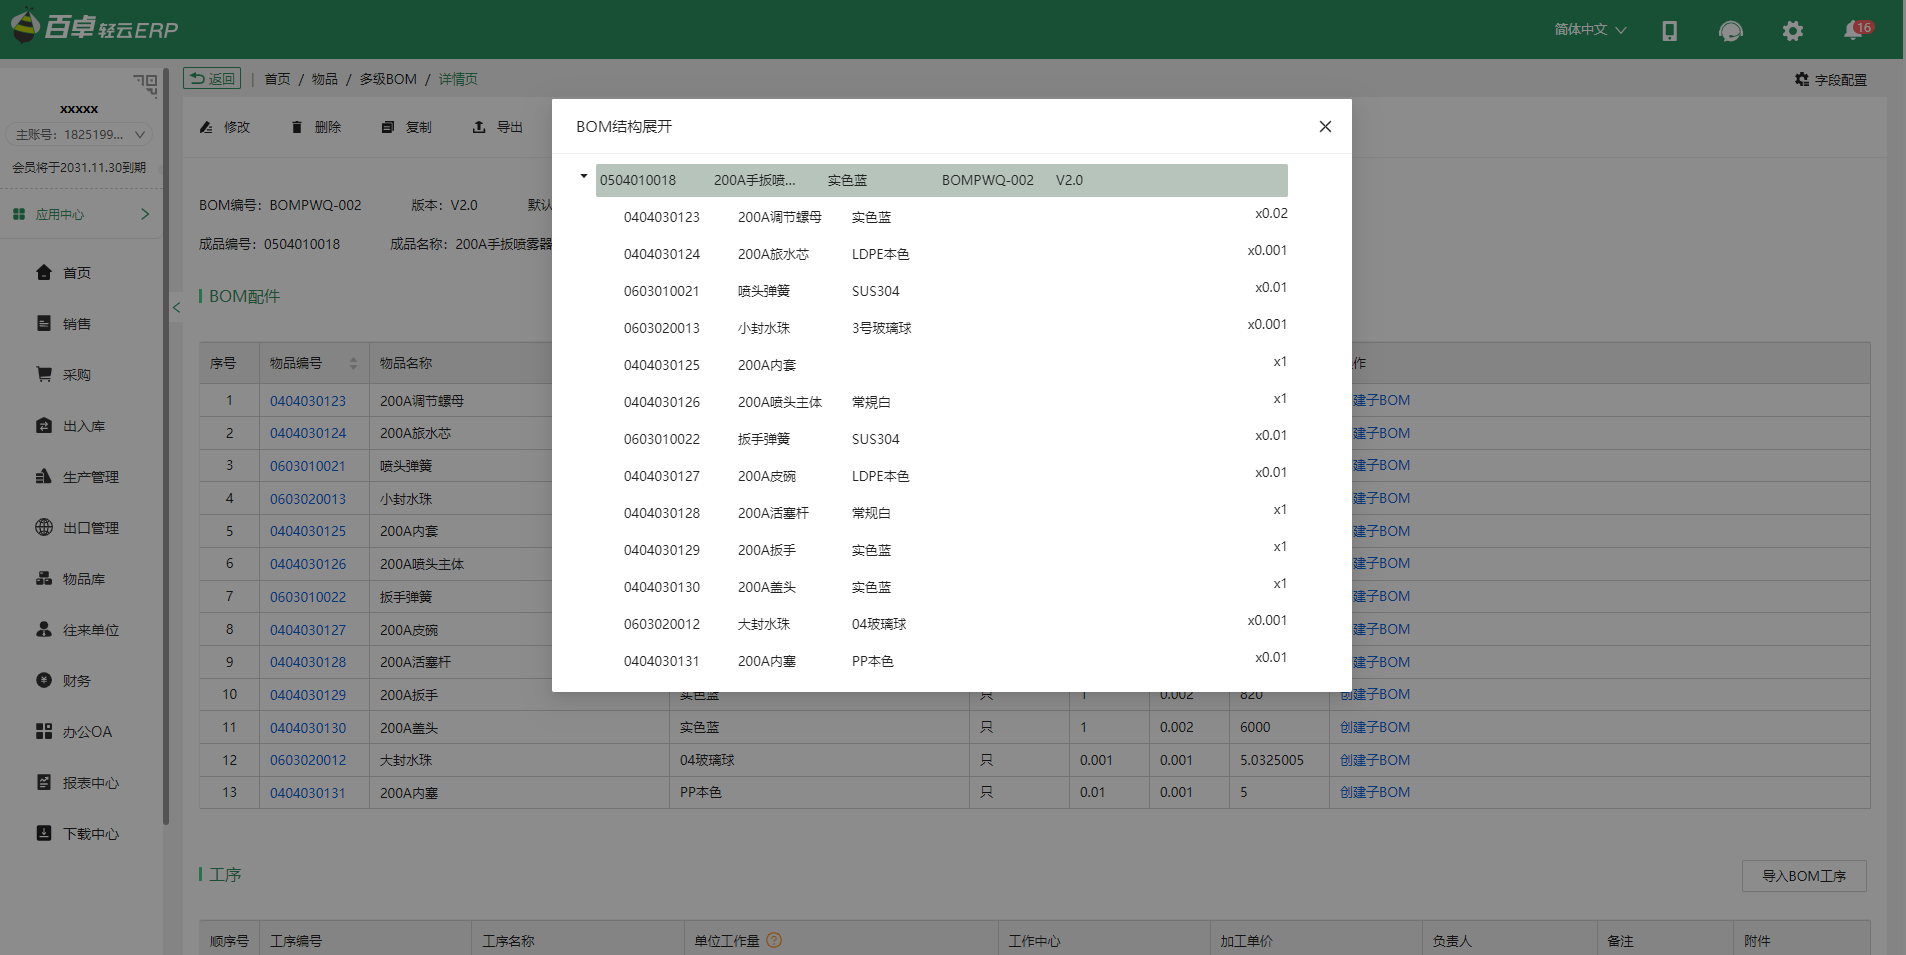Click the 往来单位 contacts icon
Image resolution: width=1906 pixels, height=955 pixels.
[x=44, y=629]
